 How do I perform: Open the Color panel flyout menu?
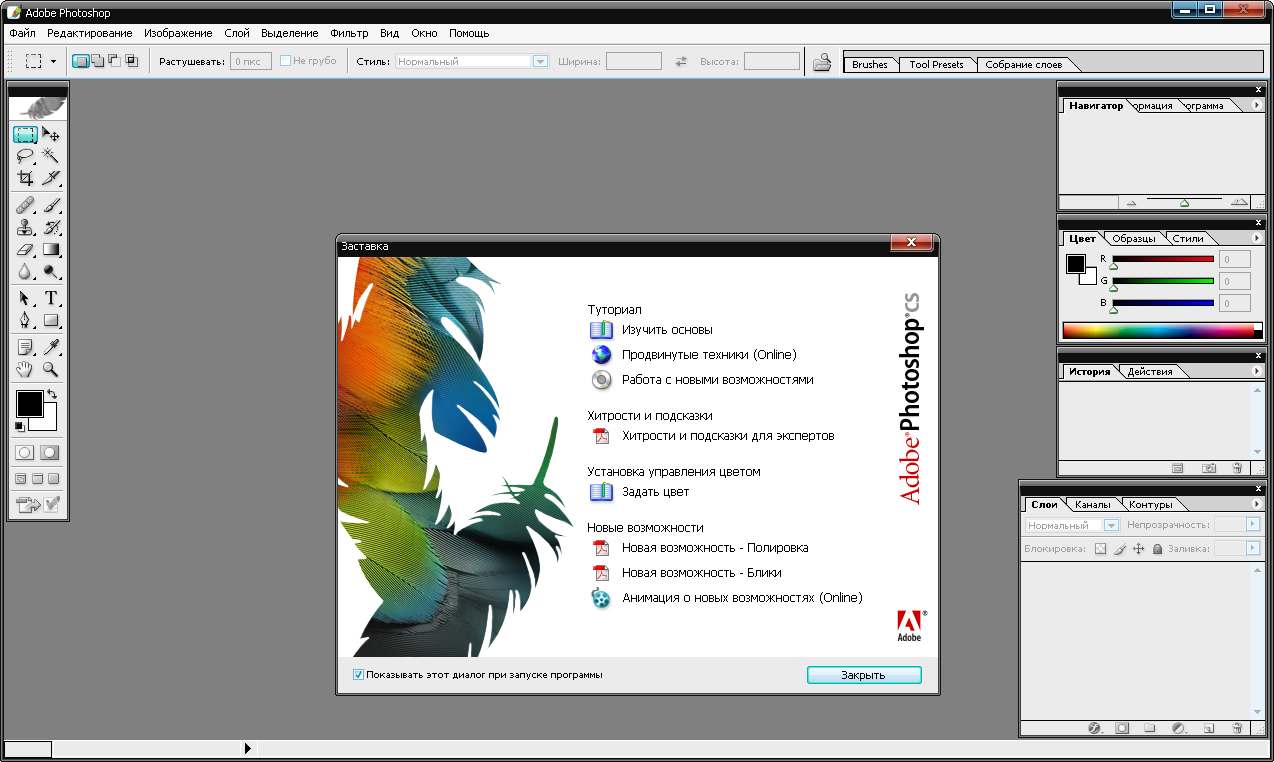click(1257, 238)
